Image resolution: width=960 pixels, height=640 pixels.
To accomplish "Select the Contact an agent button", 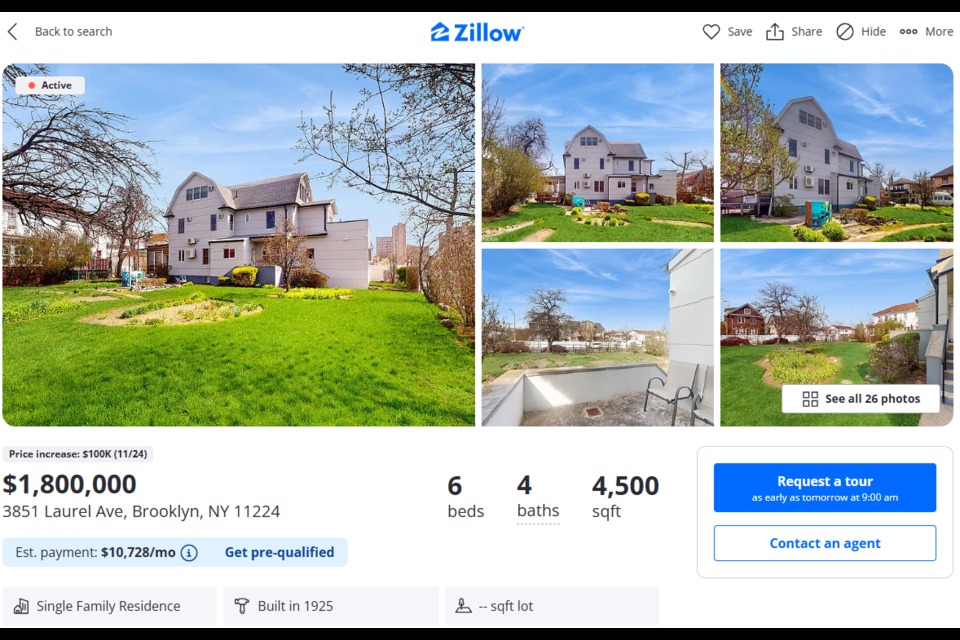I will [825, 543].
